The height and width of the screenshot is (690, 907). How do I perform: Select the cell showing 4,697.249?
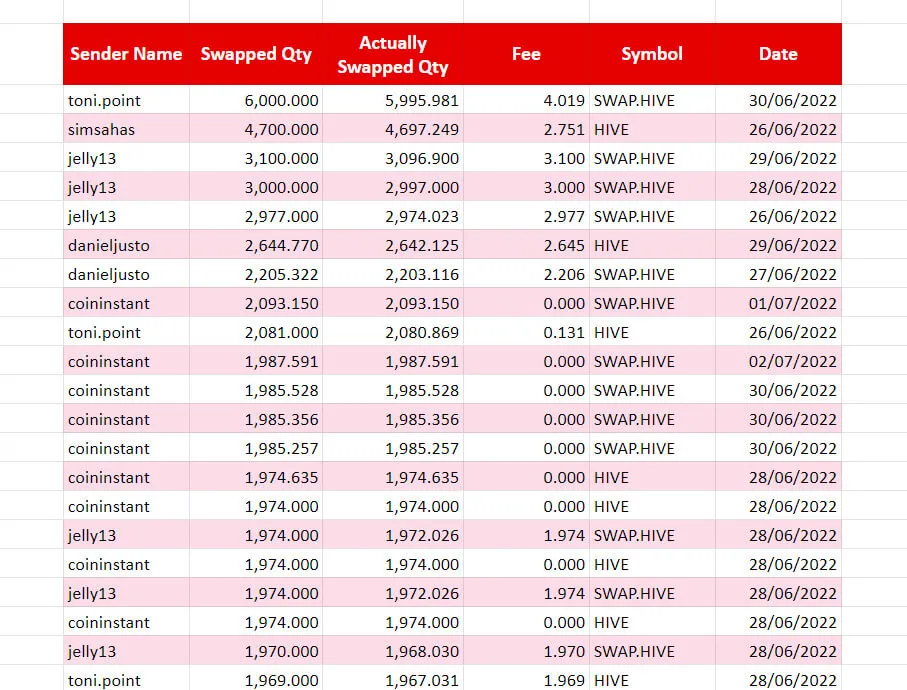pos(393,128)
